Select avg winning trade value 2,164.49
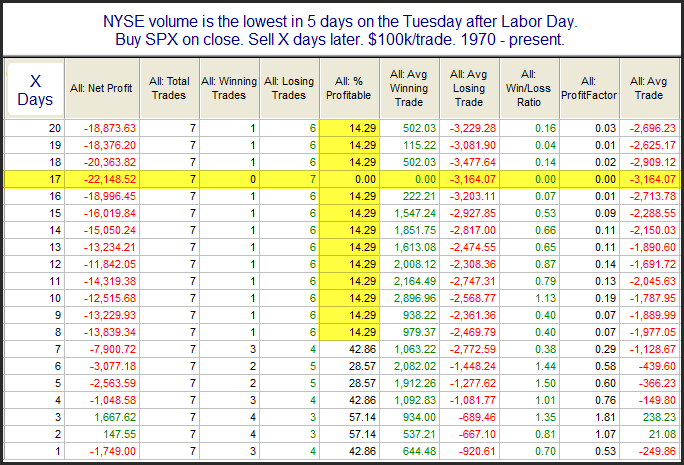The image size is (684, 465). tap(415, 281)
